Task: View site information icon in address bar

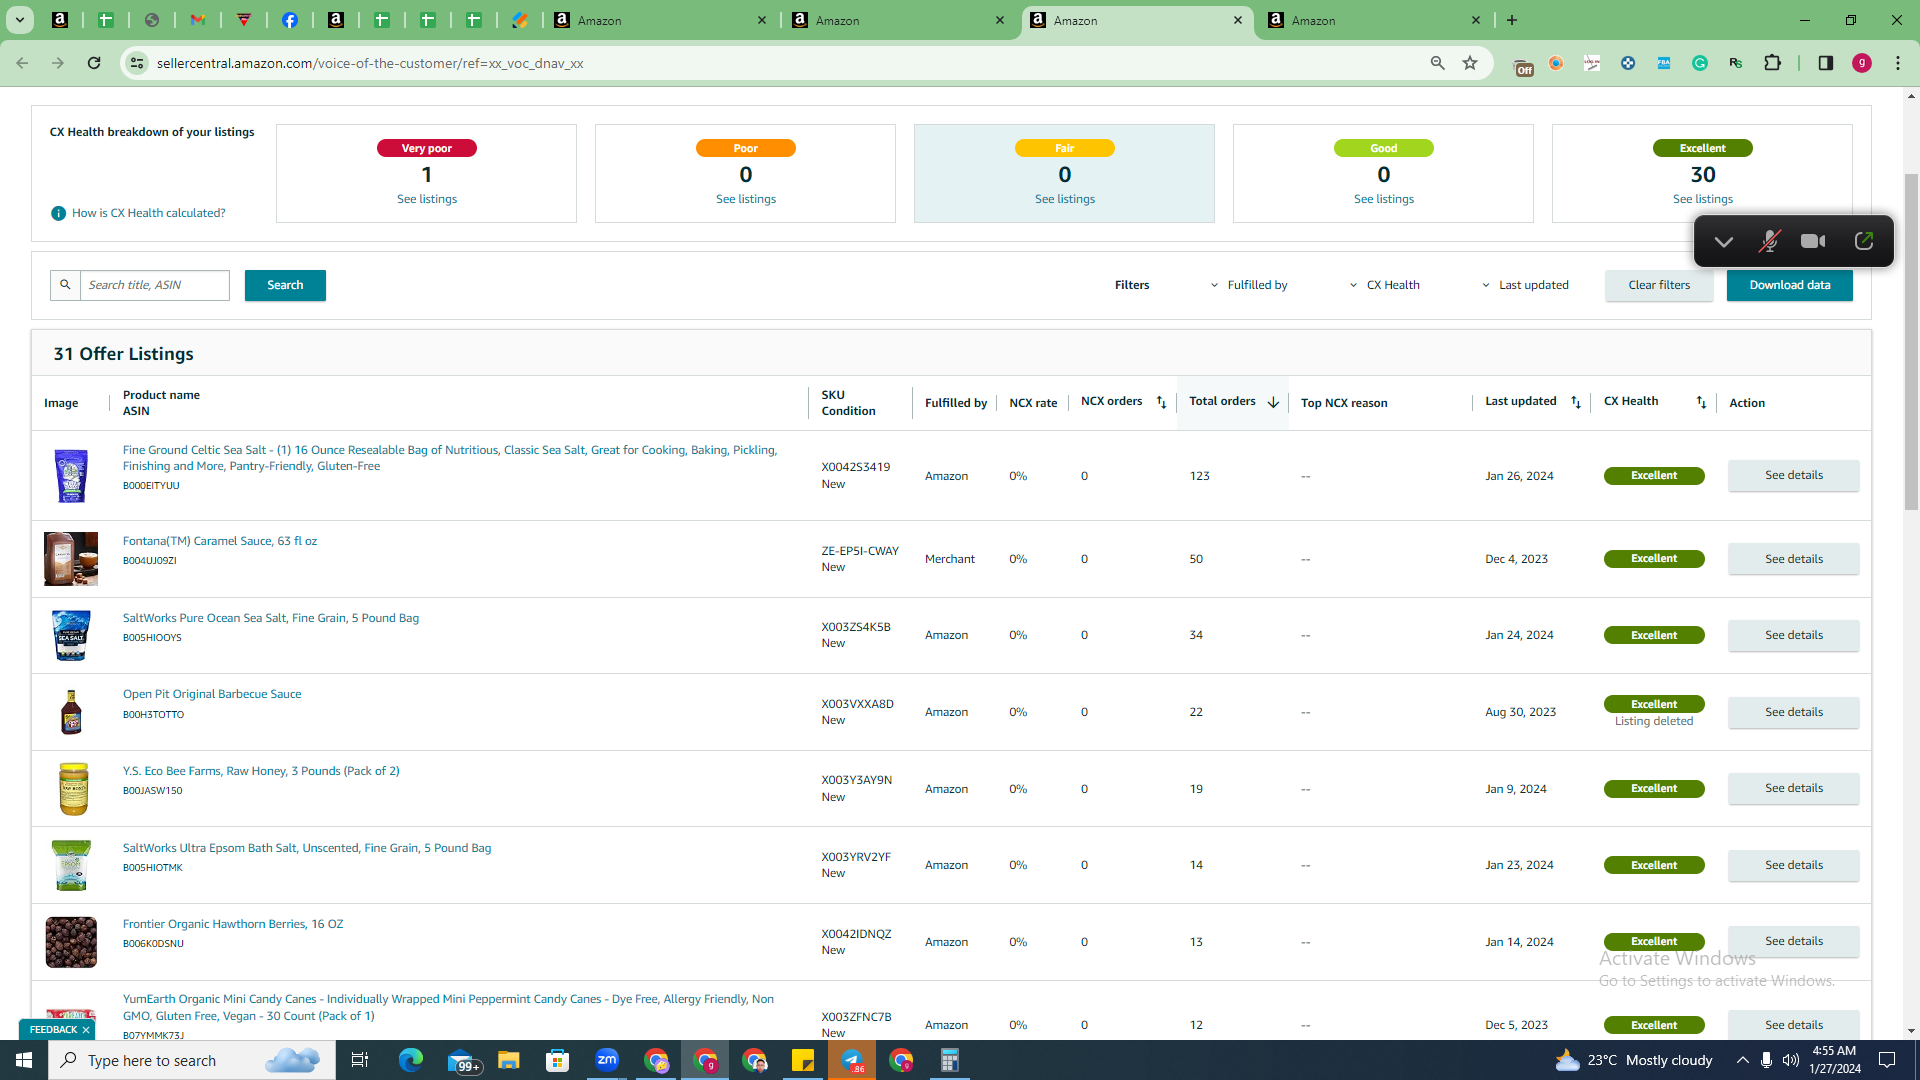Action: 137,63
